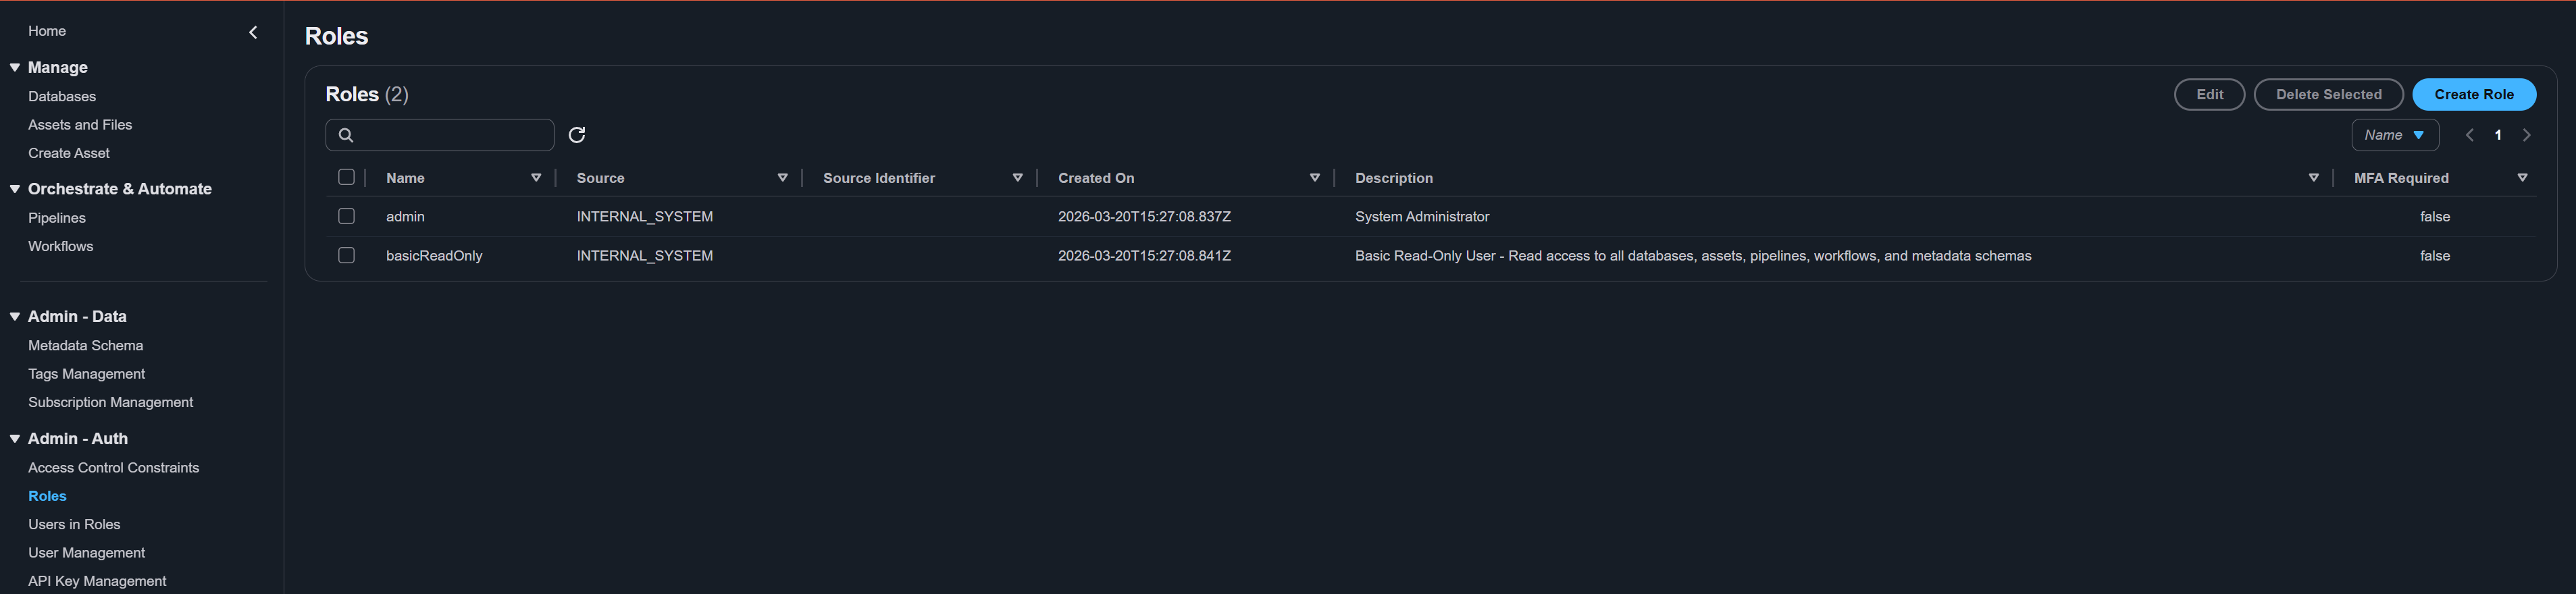Refresh the roles list
The width and height of the screenshot is (2576, 594).
(577, 135)
